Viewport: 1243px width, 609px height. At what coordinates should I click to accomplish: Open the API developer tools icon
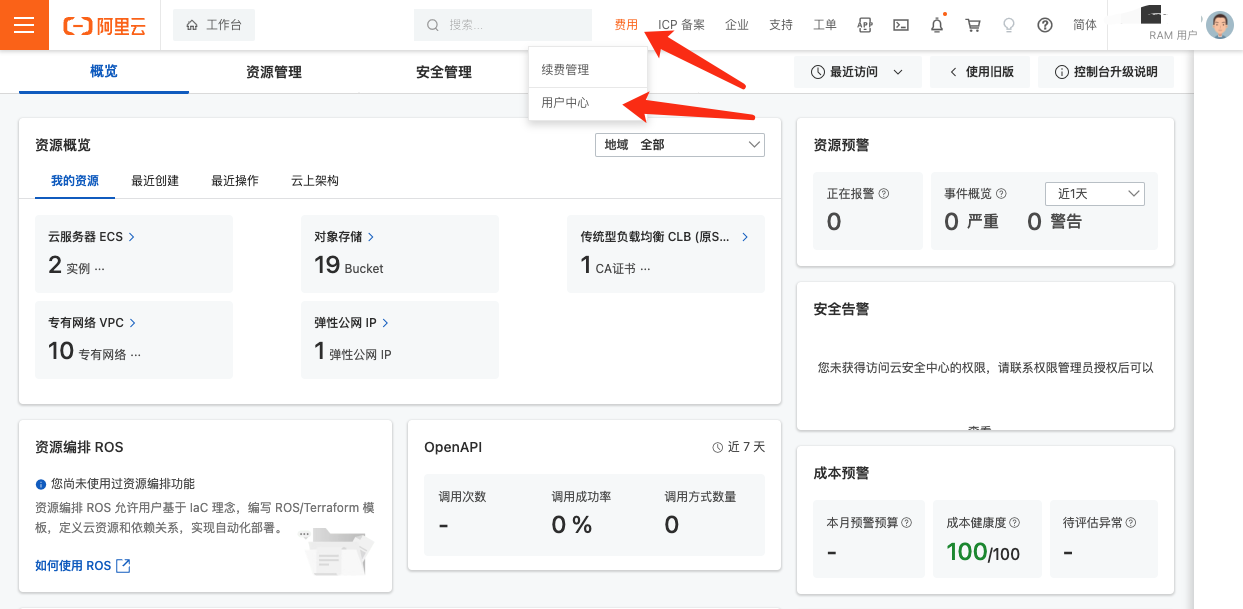pos(866,25)
